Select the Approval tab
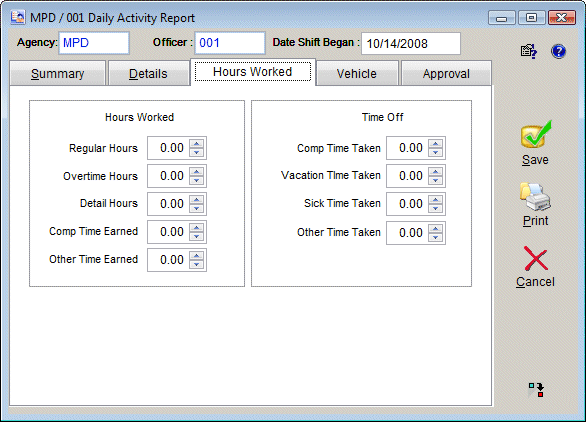Viewport: 586px width, 422px height. [446, 73]
